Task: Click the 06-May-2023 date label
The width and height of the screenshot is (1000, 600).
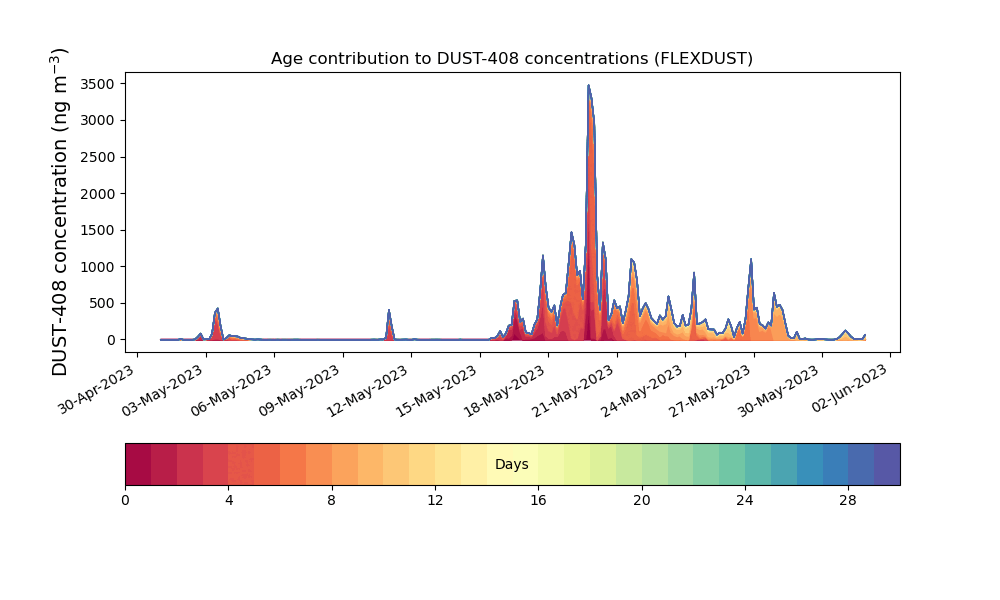Action: [x=232, y=390]
